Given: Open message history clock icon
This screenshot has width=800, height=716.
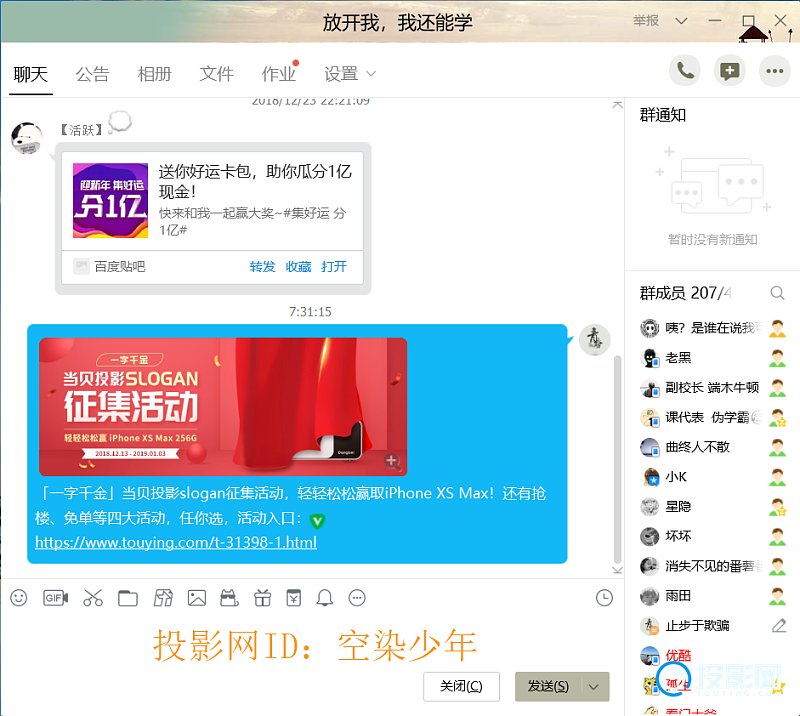Looking at the screenshot, I should tap(605, 598).
